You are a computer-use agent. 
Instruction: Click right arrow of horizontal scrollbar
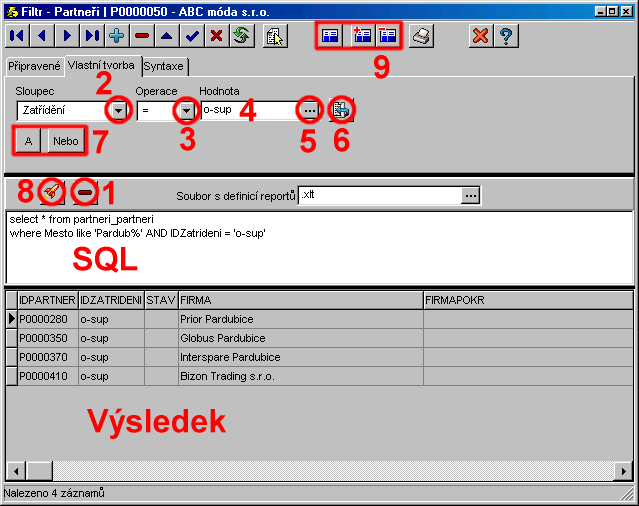tap(623, 471)
